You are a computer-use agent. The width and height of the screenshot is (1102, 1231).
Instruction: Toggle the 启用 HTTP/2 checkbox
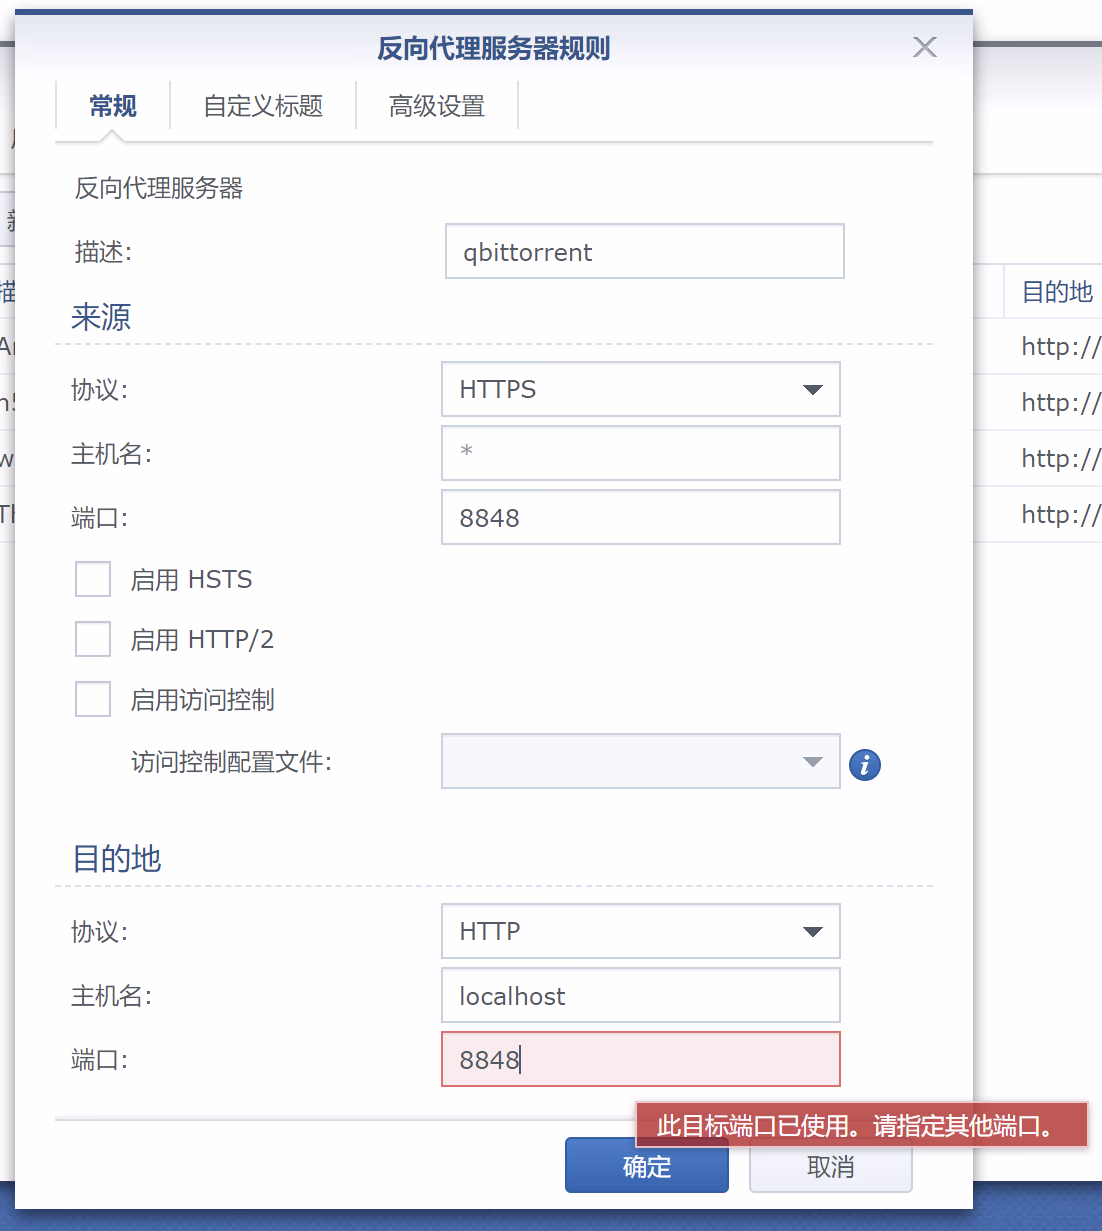click(93, 639)
